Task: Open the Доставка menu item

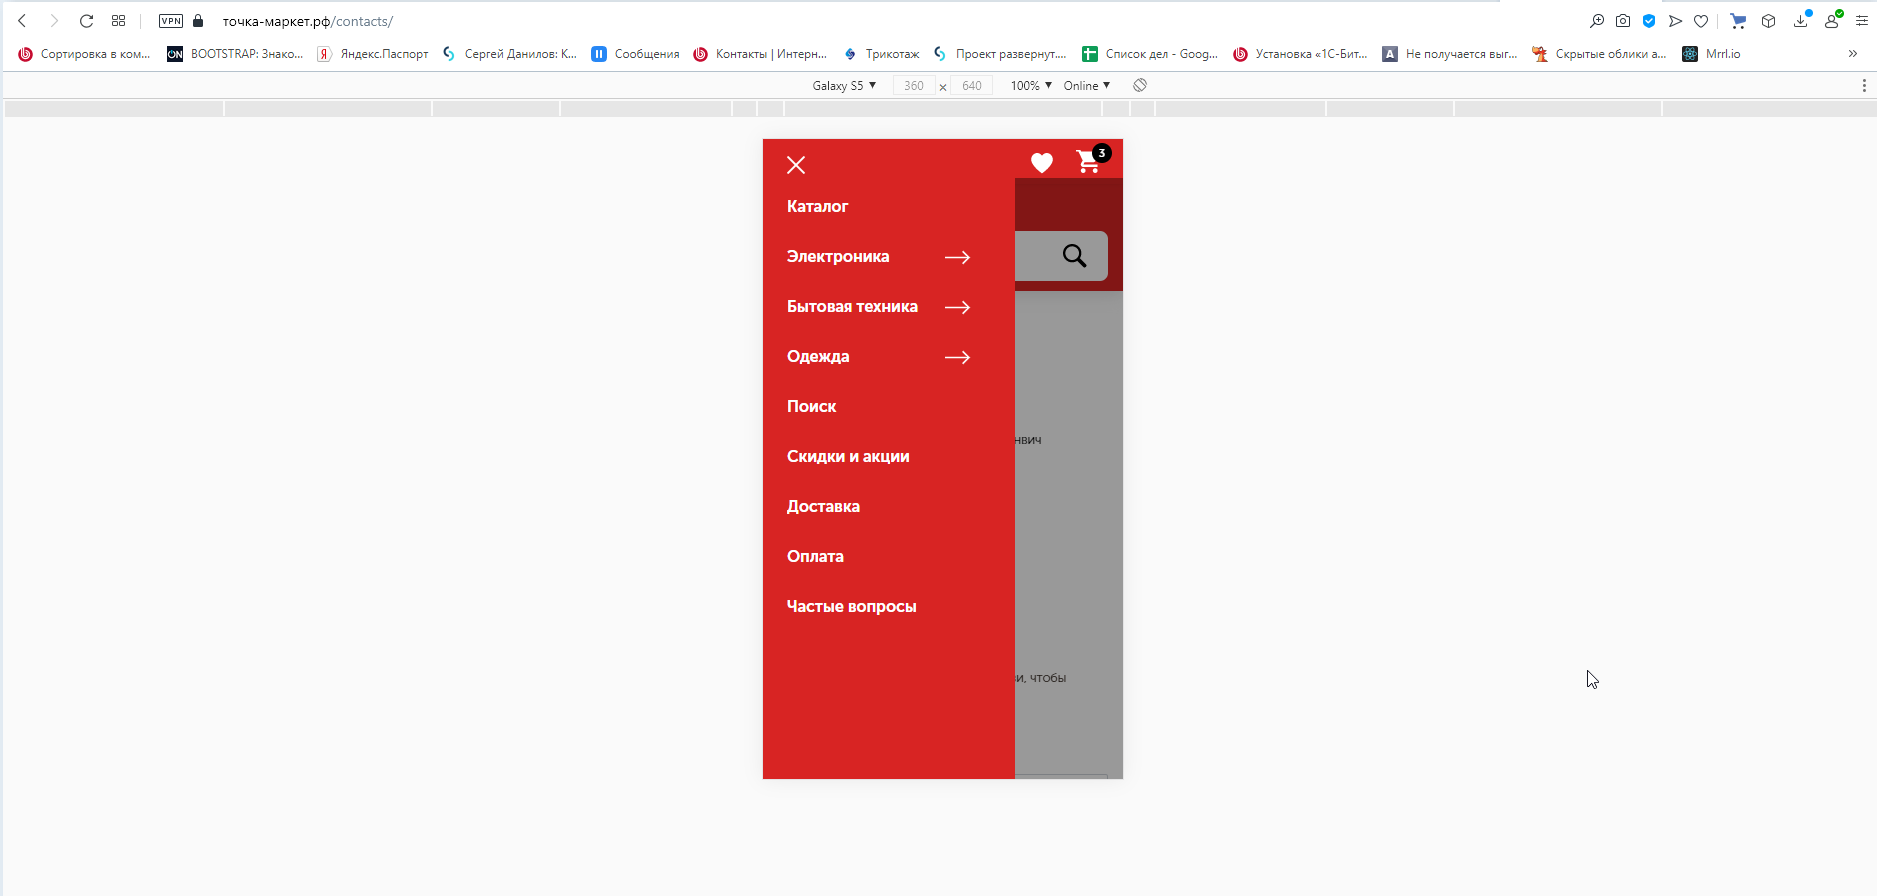Action: [823, 506]
